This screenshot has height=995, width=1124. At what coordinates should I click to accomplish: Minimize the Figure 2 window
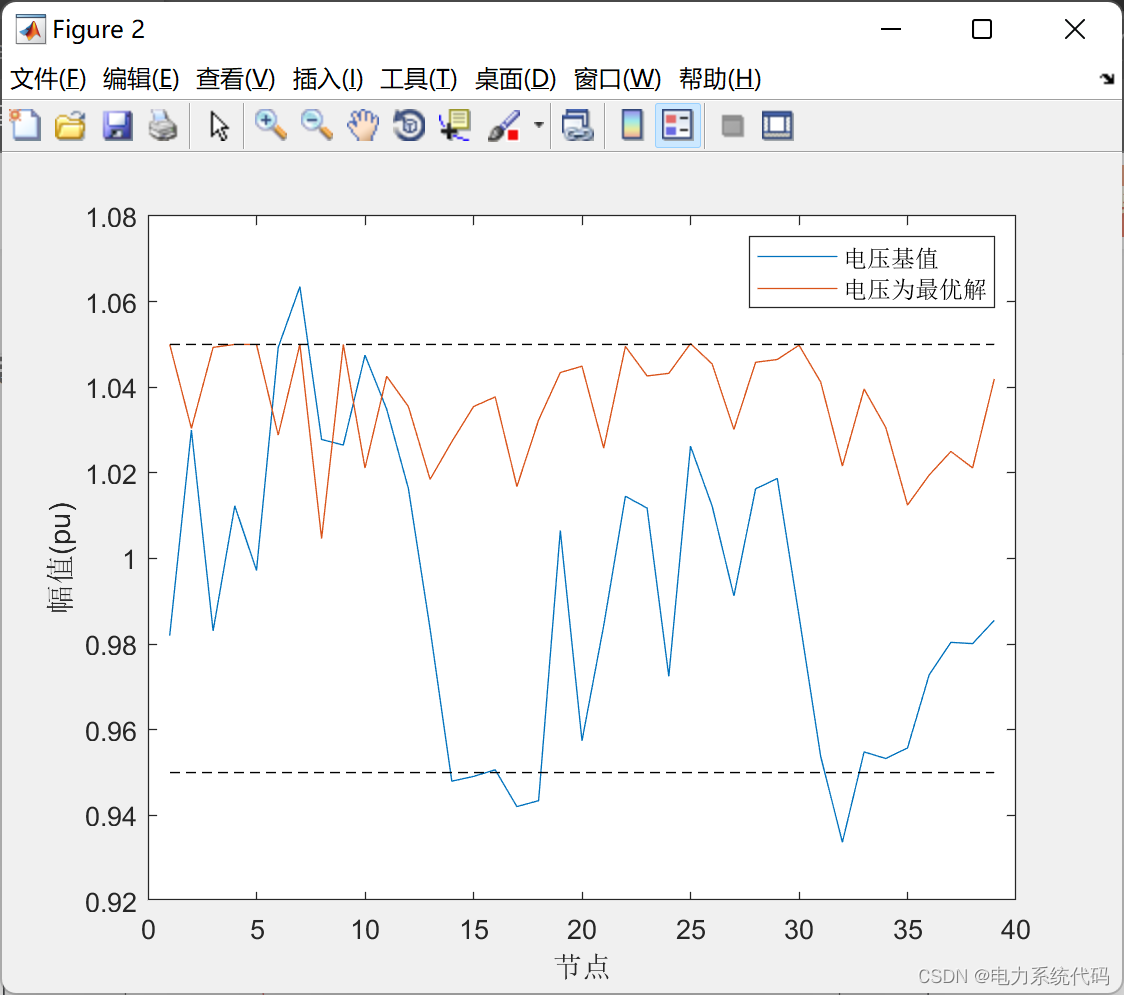point(890,29)
